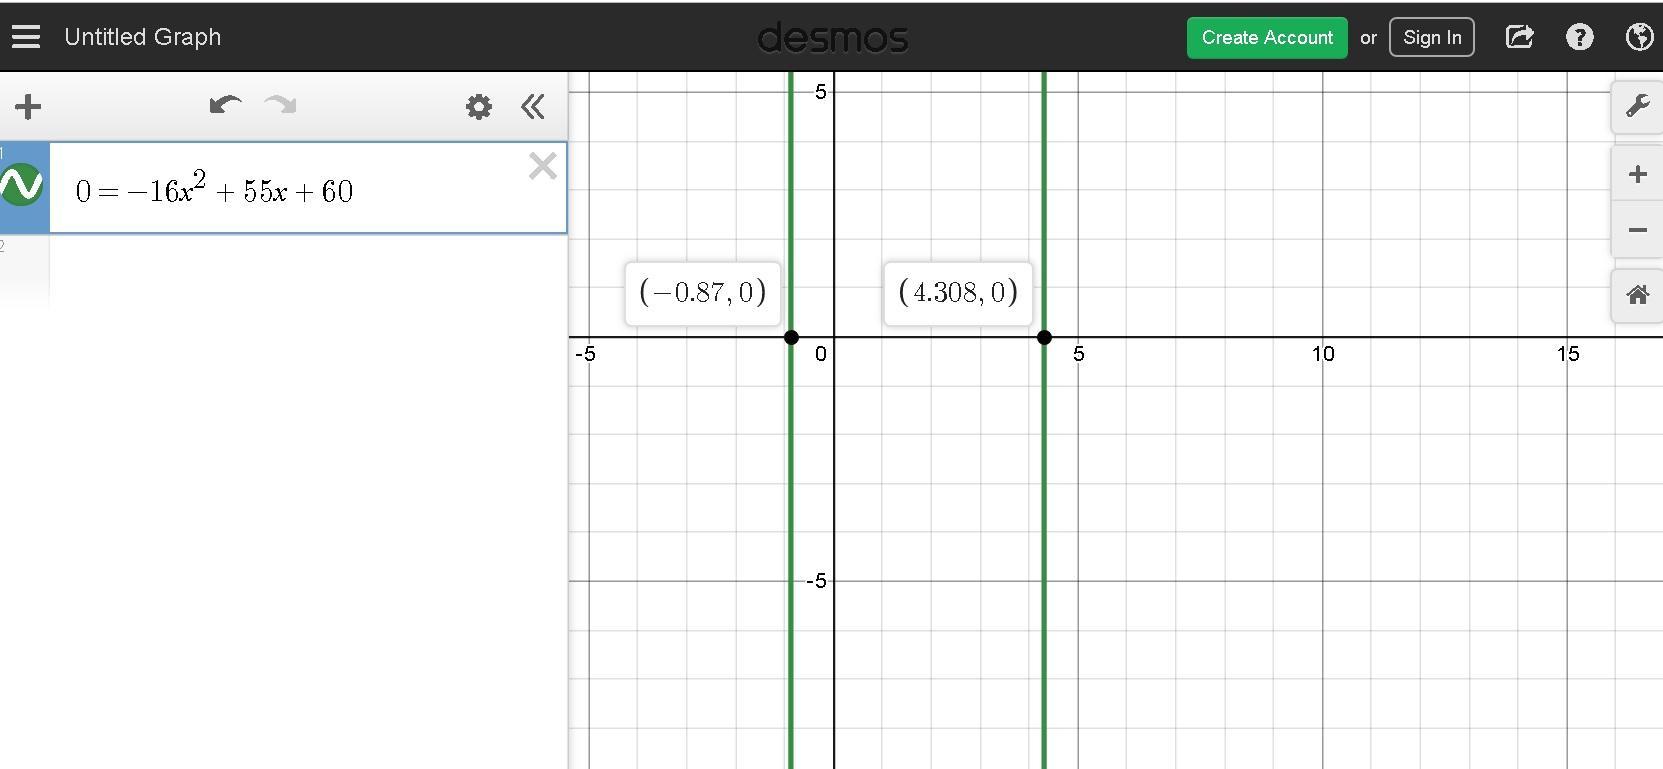The image size is (1663, 769).
Task: Toggle visibility of expression 1 graph
Action: click(x=22, y=186)
